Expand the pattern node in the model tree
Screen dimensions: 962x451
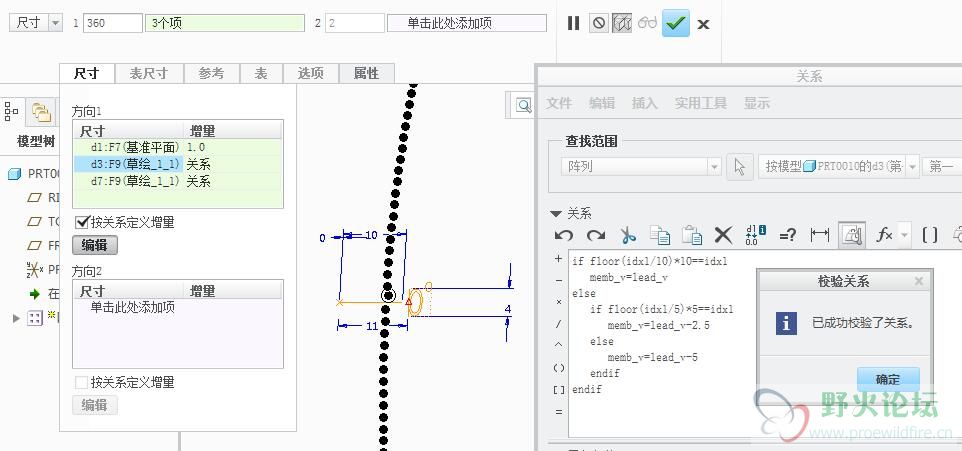point(16,318)
